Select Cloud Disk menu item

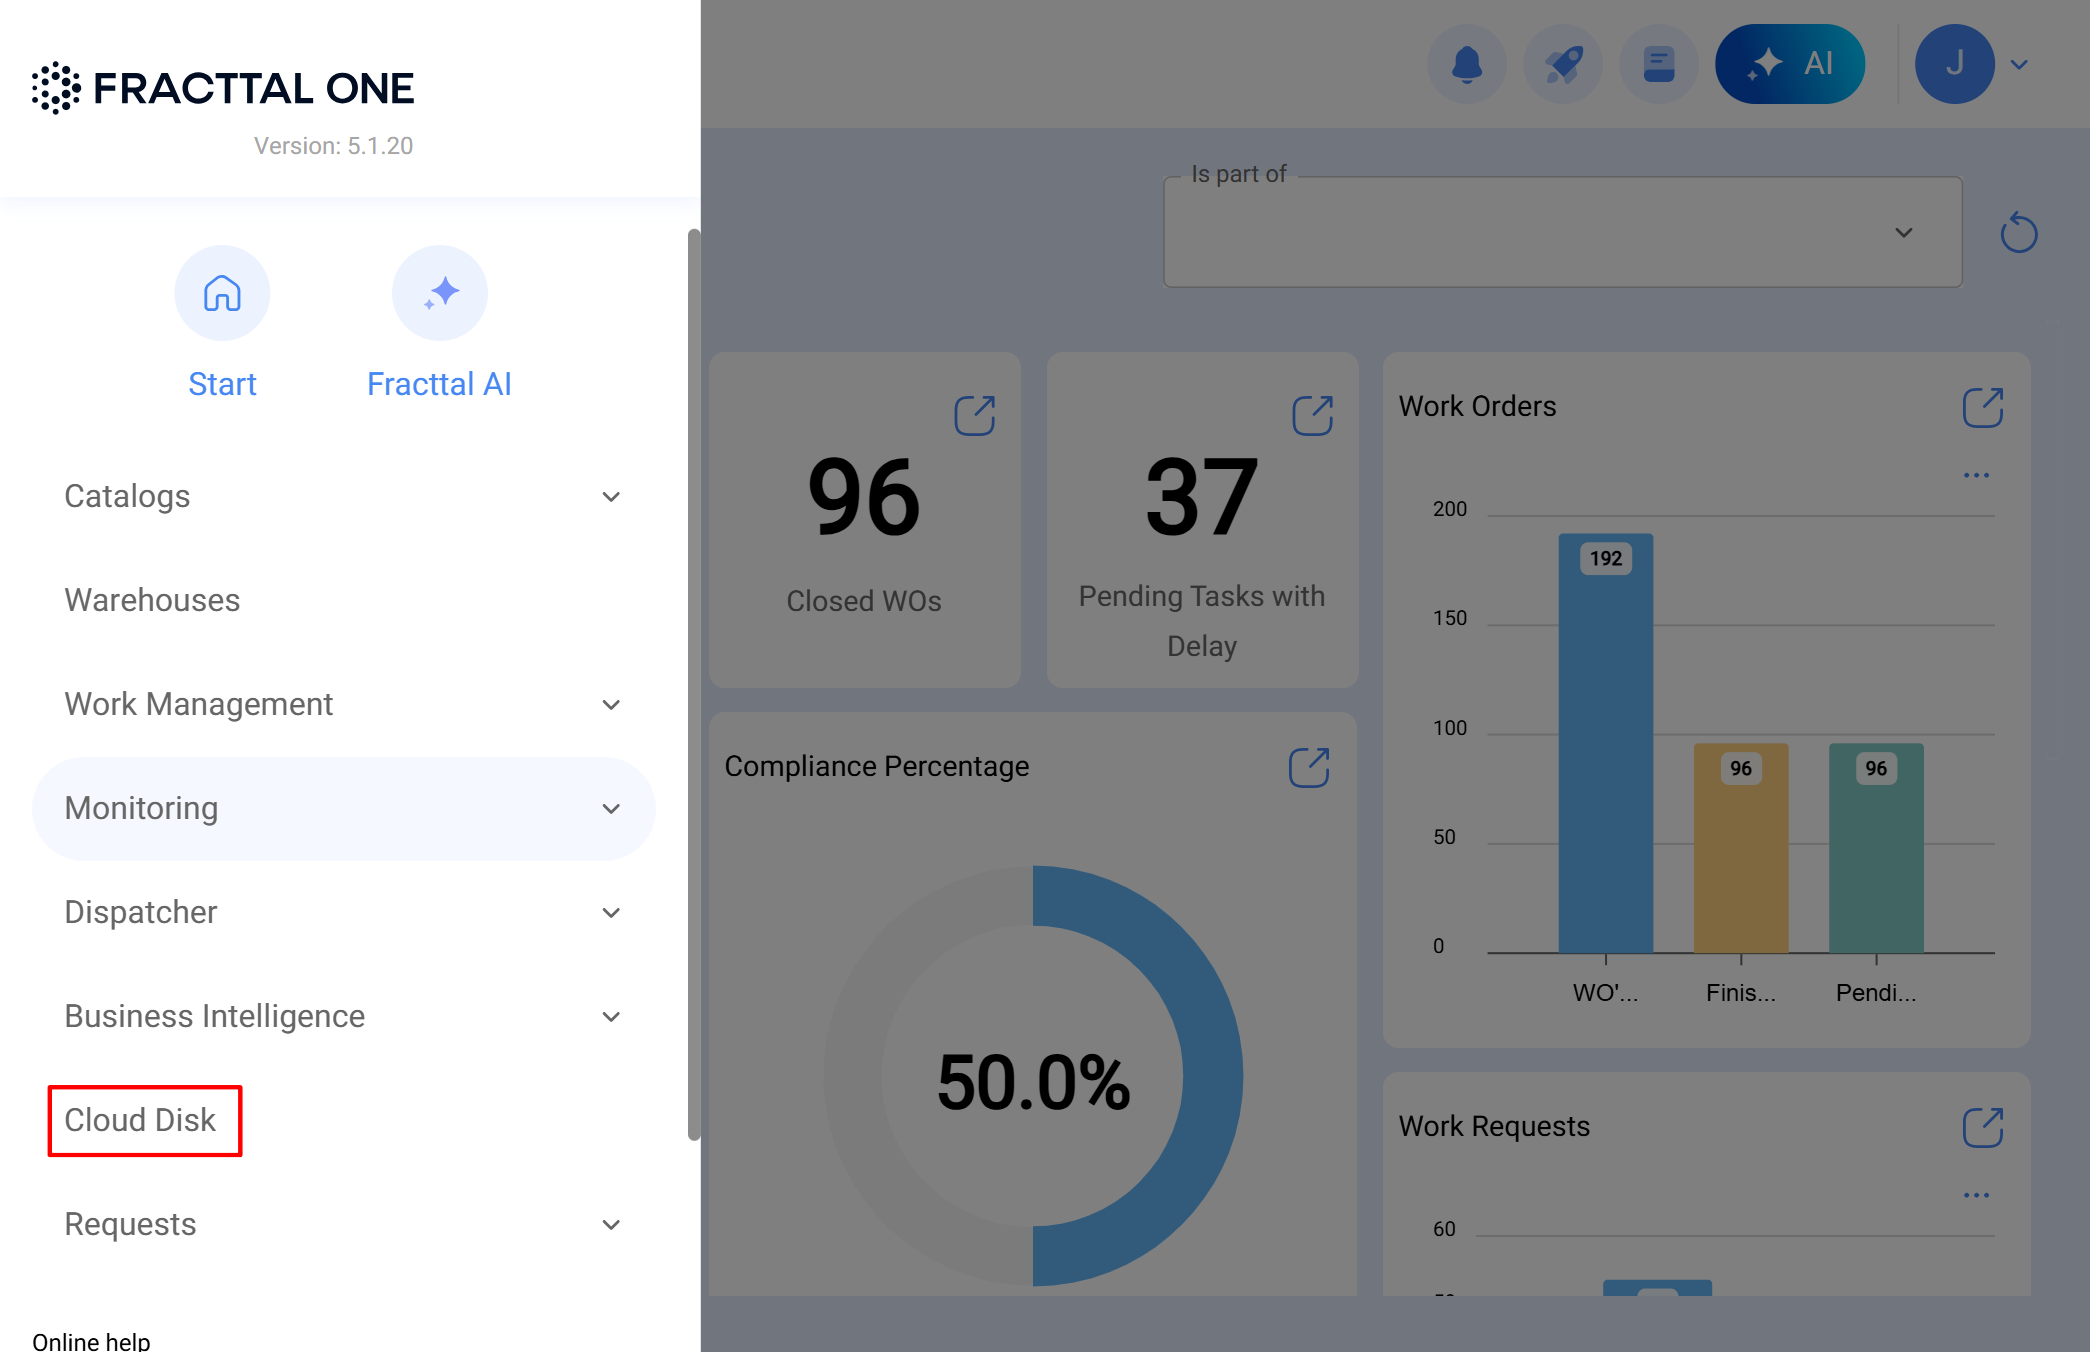(x=140, y=1120)
